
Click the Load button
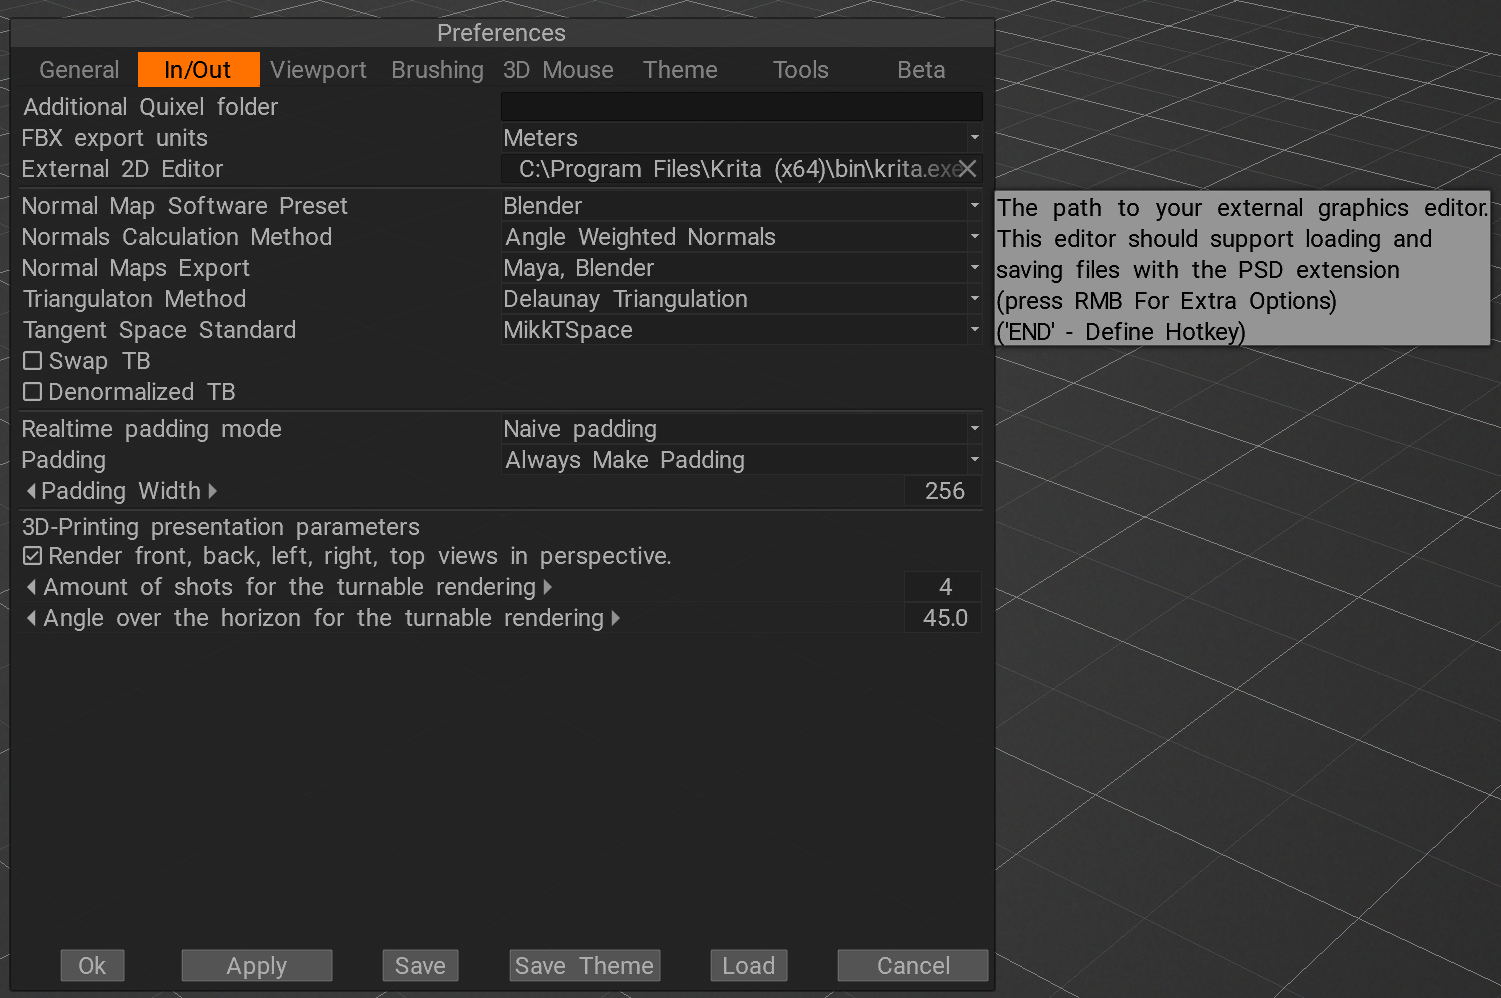[749, 966]
